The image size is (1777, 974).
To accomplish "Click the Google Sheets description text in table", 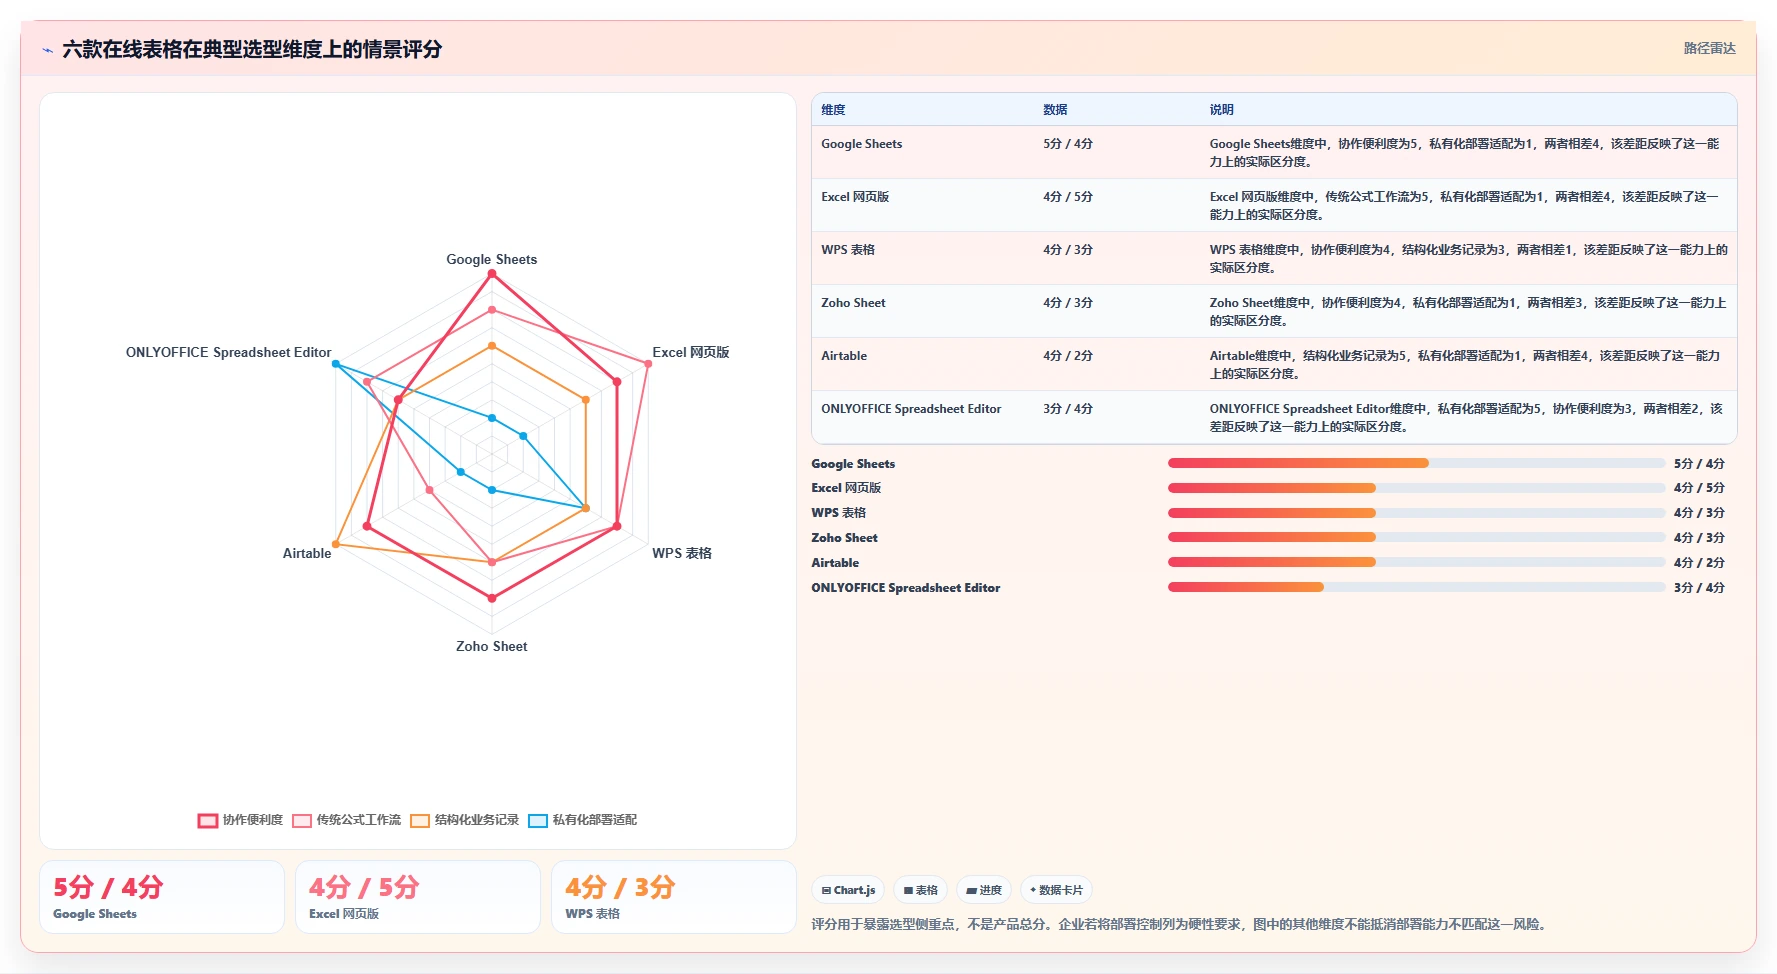I will 1464,153.
